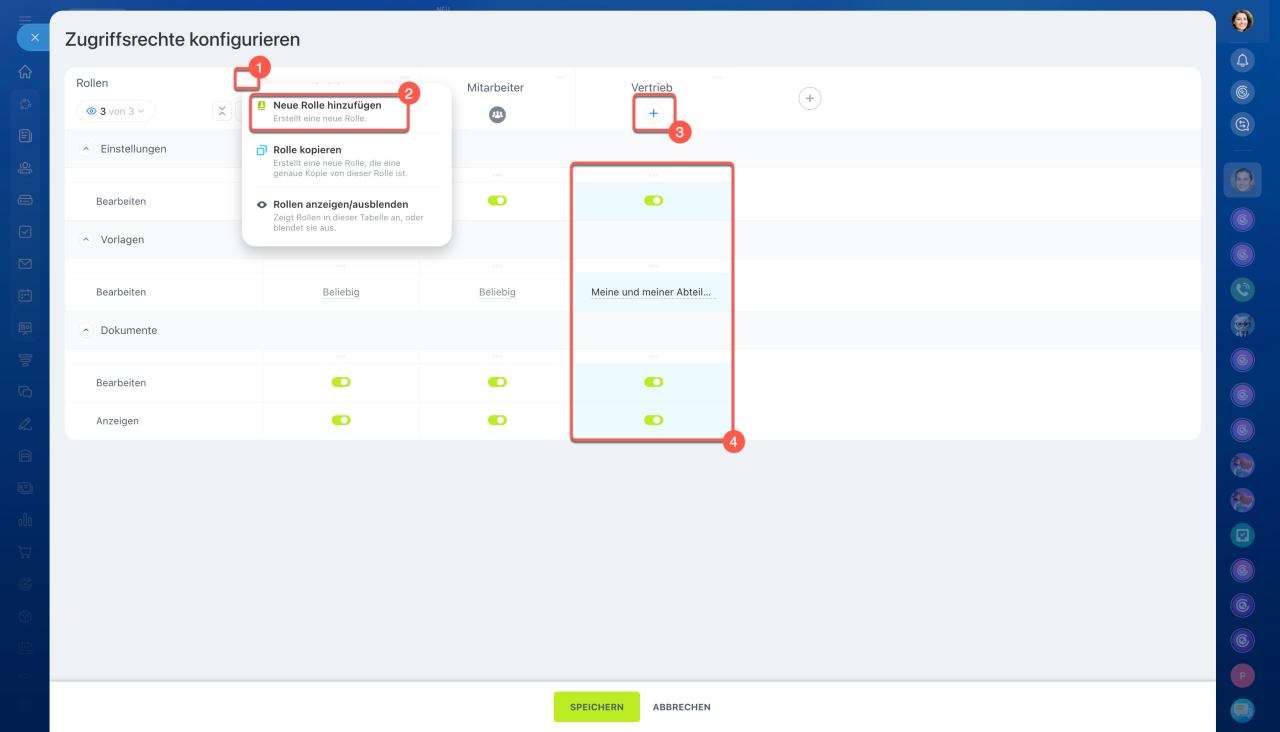Click the eye icon beside Rollen anzeigen/ausblenden
The image size is (1280, 732).
click(262, 204)
